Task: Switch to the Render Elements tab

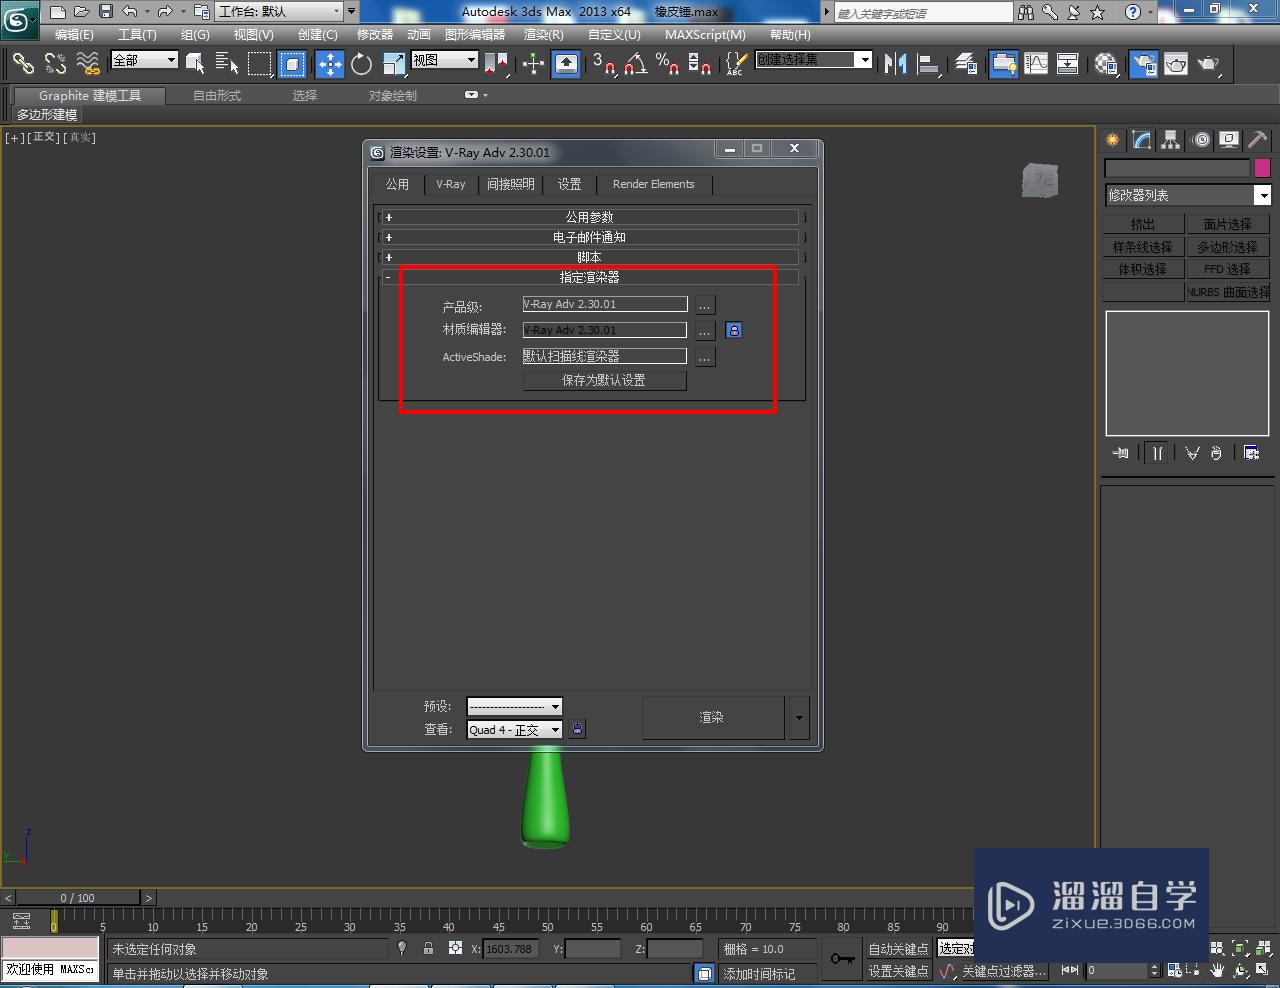Action: tap(654, 184)
